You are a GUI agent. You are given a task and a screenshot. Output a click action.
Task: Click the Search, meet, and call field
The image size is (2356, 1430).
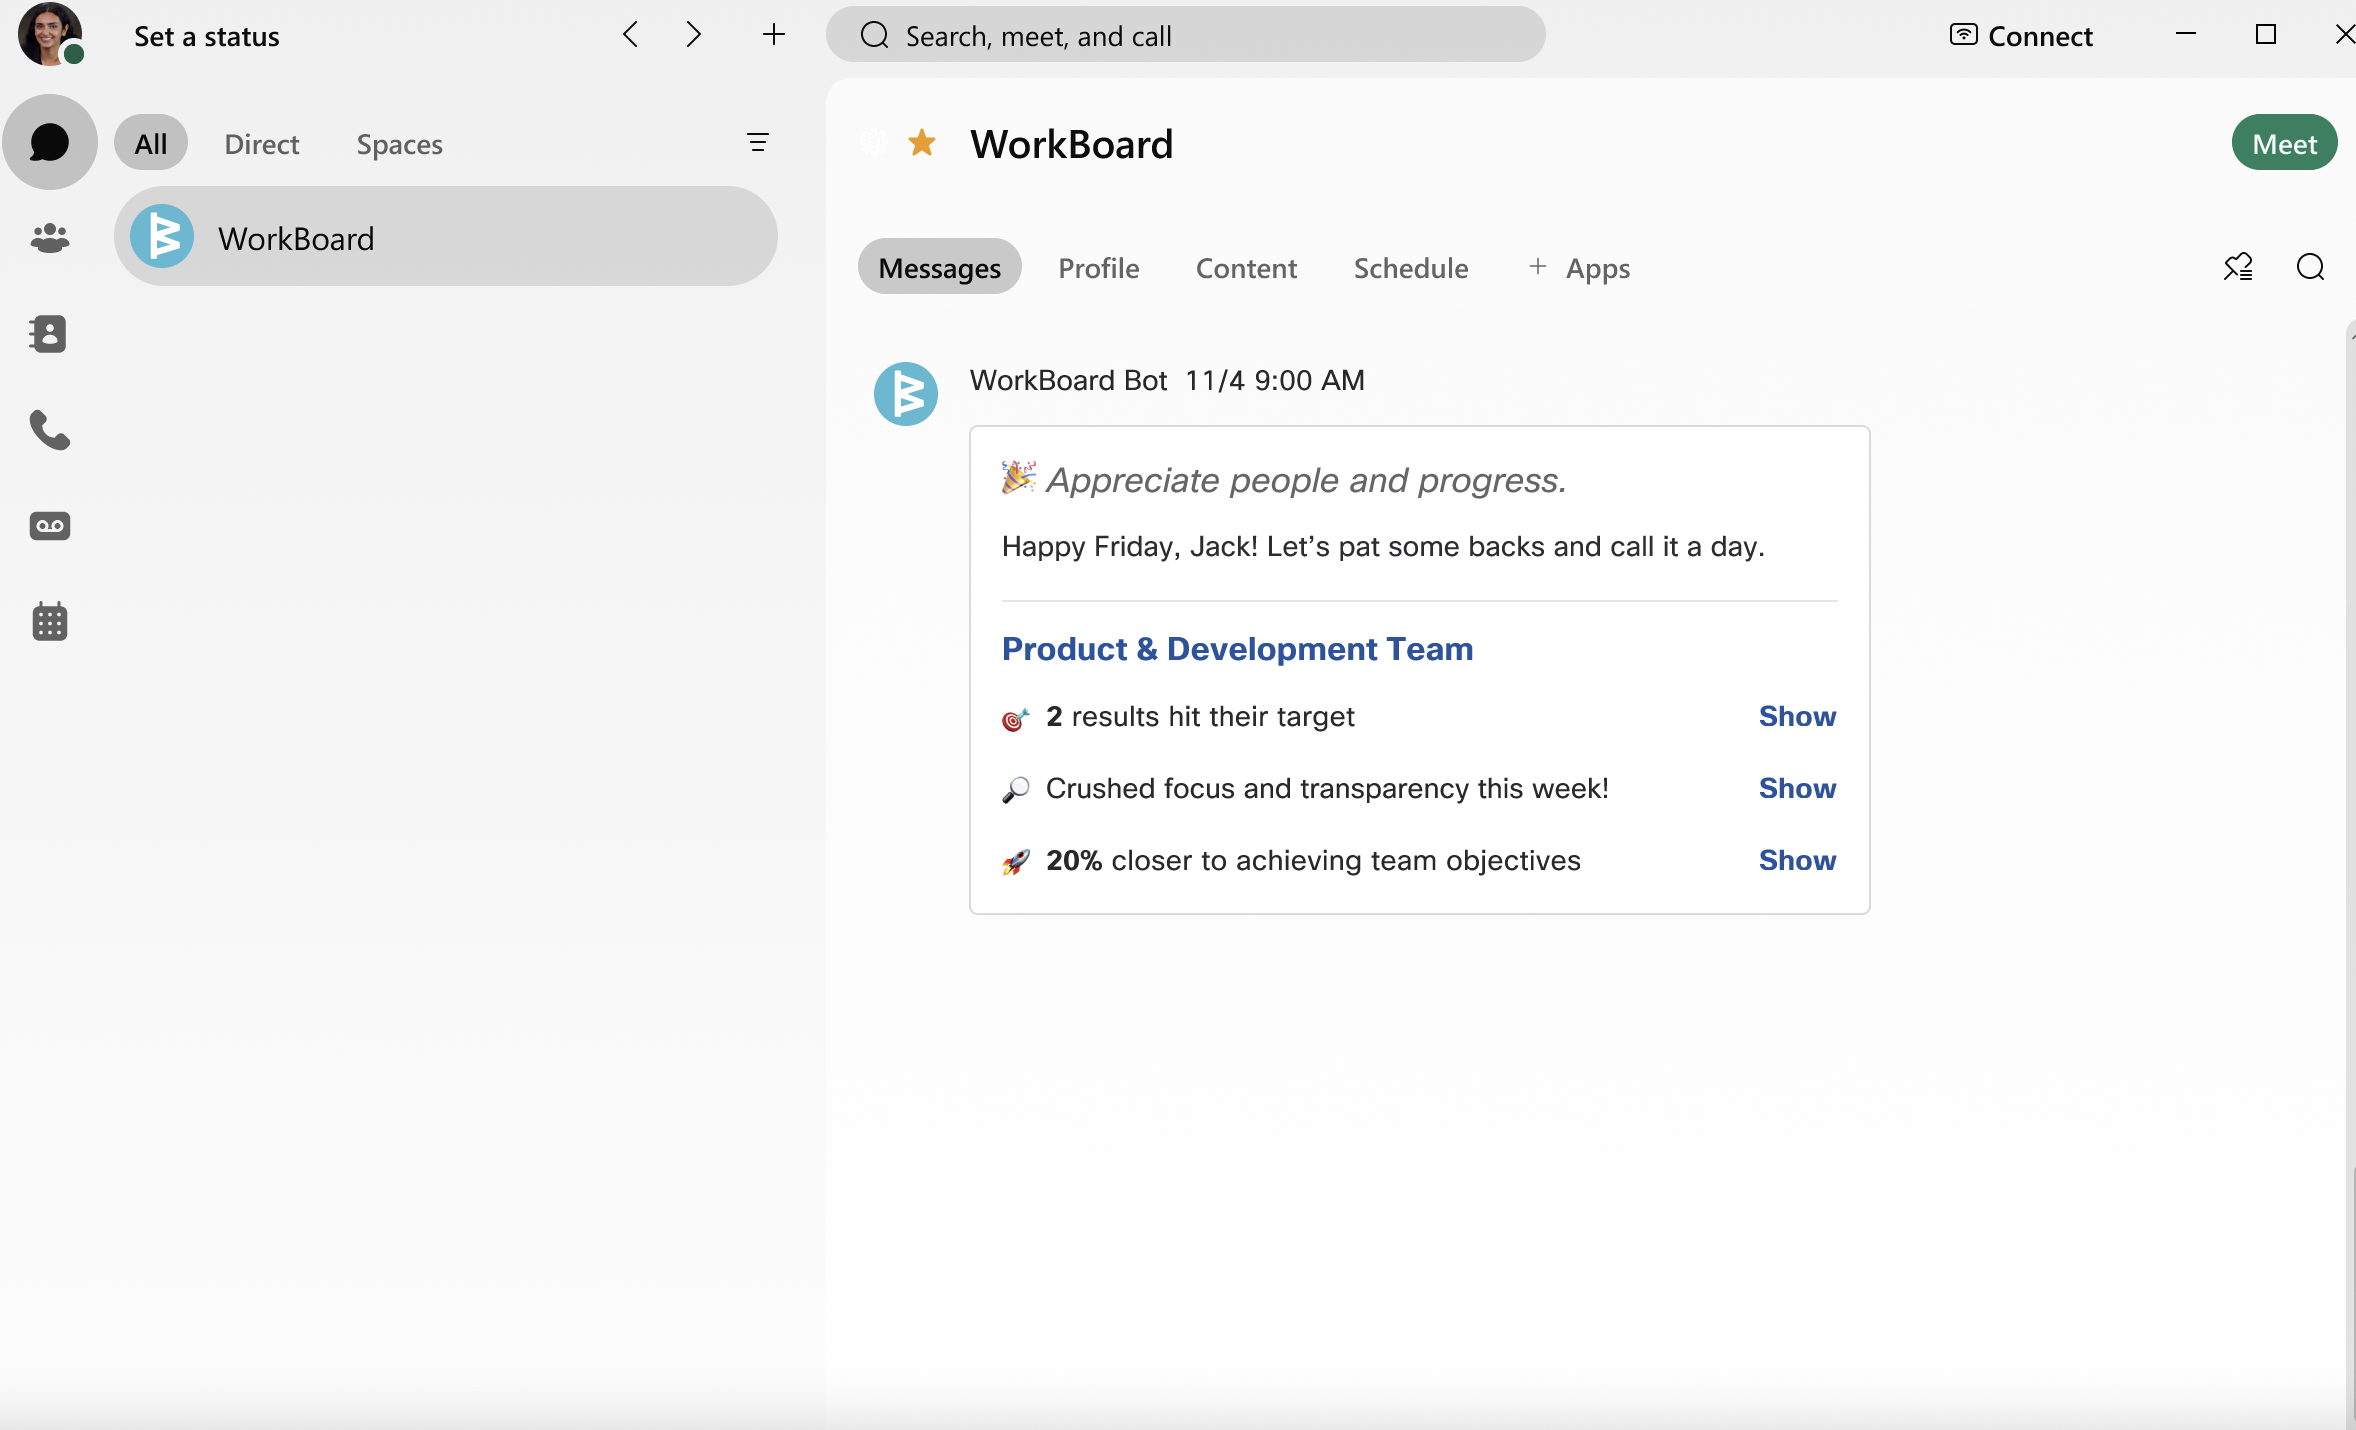pyautogui.click(x=1185, y=35)
